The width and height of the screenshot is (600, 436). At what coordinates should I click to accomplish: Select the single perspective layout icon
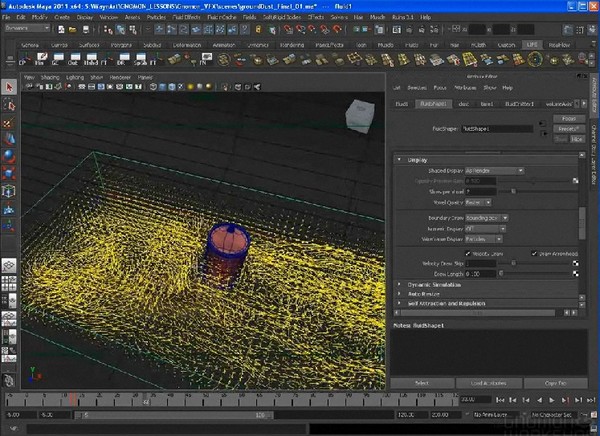click(x=9, y=265)
